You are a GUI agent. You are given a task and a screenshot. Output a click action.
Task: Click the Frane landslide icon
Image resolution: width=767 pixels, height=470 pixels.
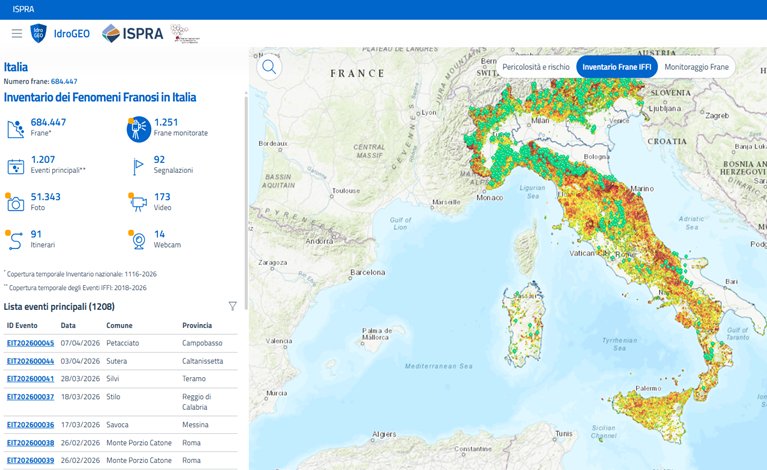[x=15, y=128]
